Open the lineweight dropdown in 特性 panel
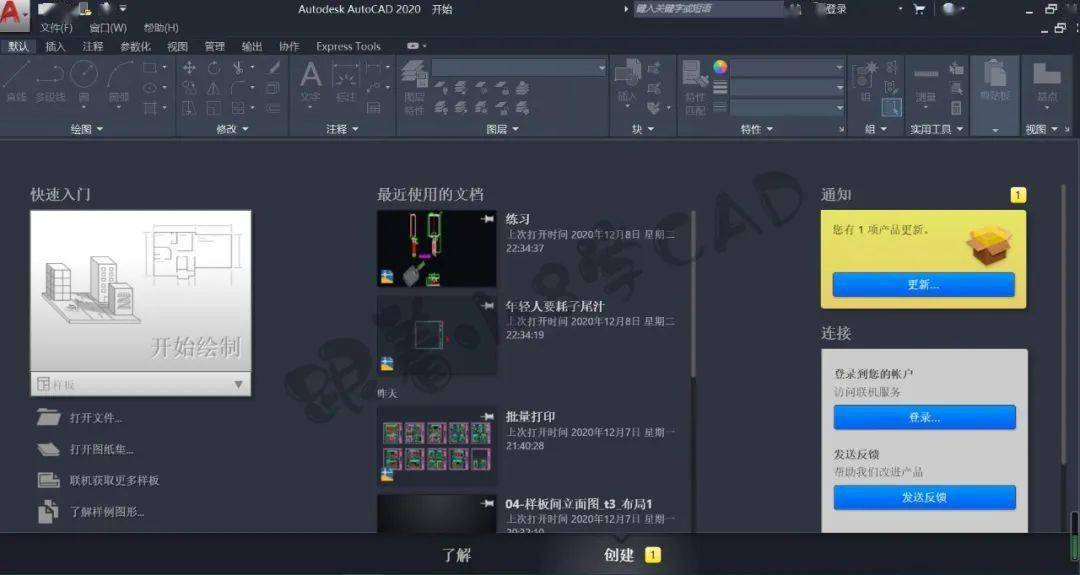Screen dimensions: 1080x575 point(787,87)
